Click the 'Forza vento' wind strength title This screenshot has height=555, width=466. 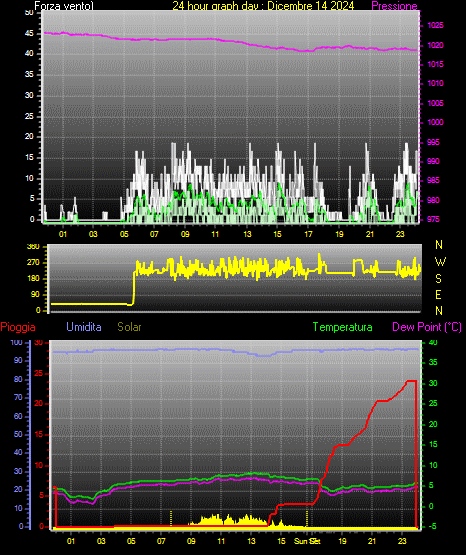pos(64,6)
